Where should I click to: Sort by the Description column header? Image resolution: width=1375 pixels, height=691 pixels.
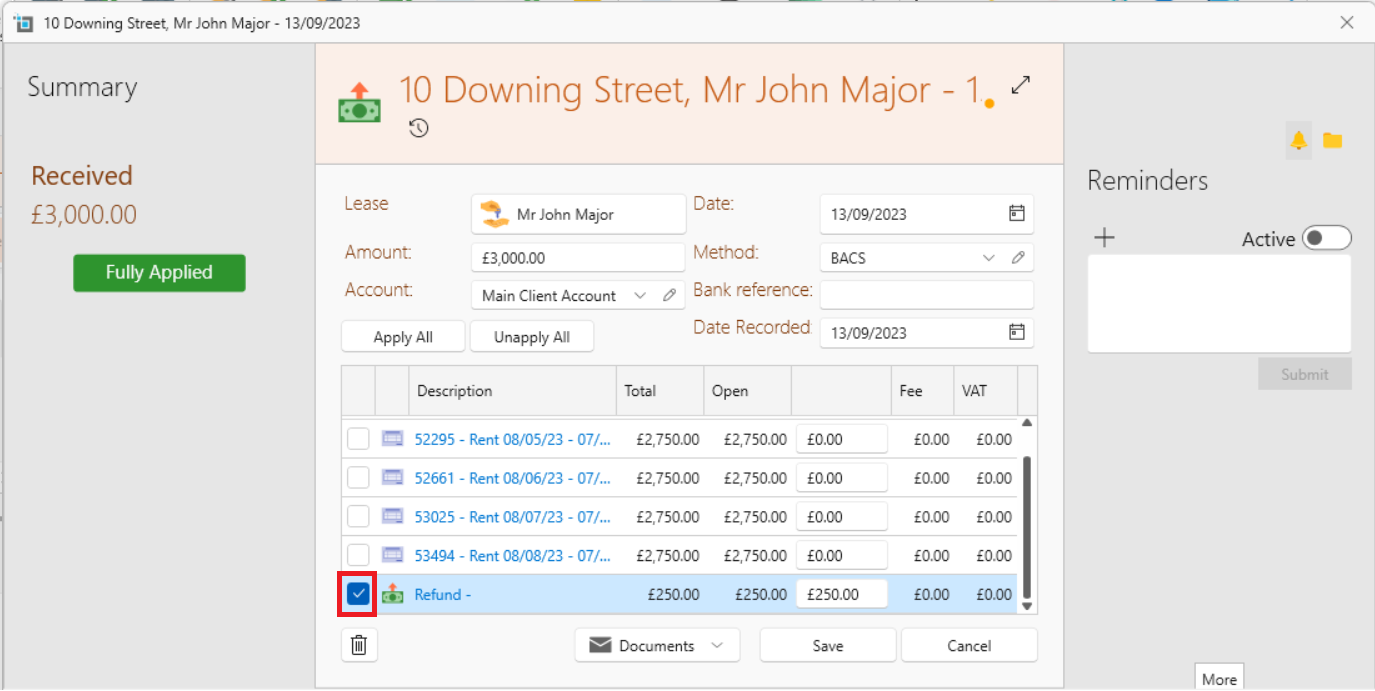[512, 391]
